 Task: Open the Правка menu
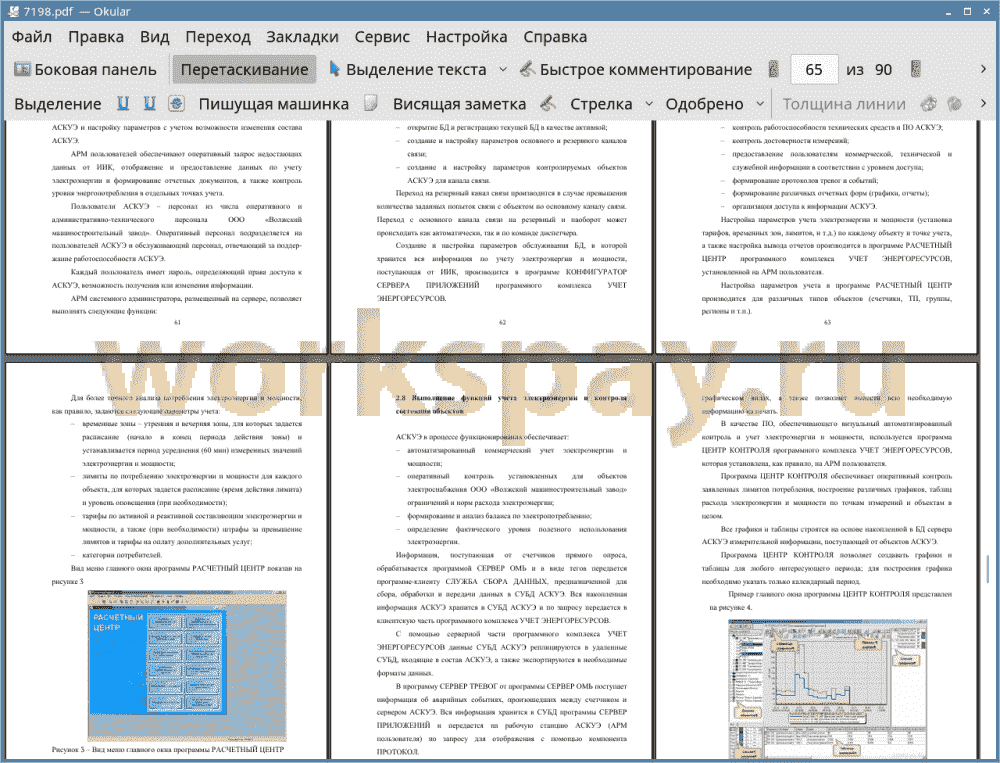click(x=96, y=37)
